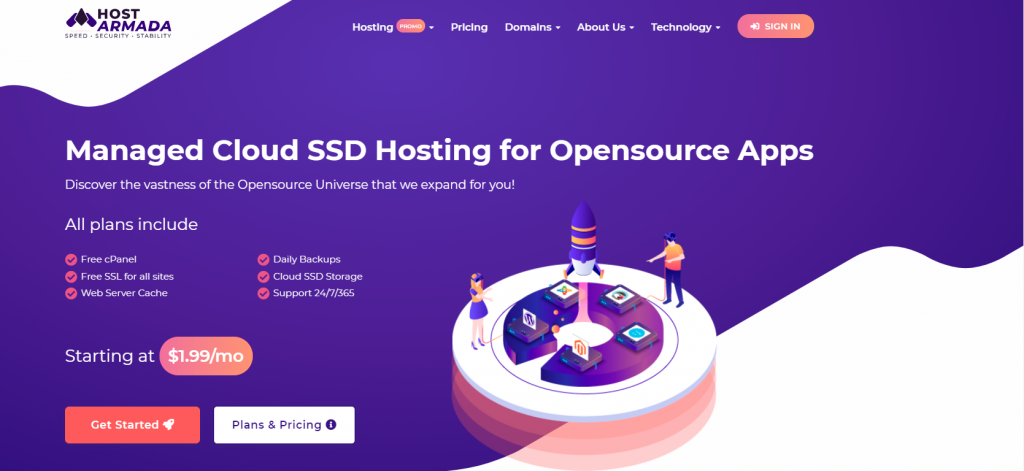Image resolution: width=1024 pixels, height=471 pixels.
Task: Expand the Technology dropdown arrow
Action: [x=718, y=28]
